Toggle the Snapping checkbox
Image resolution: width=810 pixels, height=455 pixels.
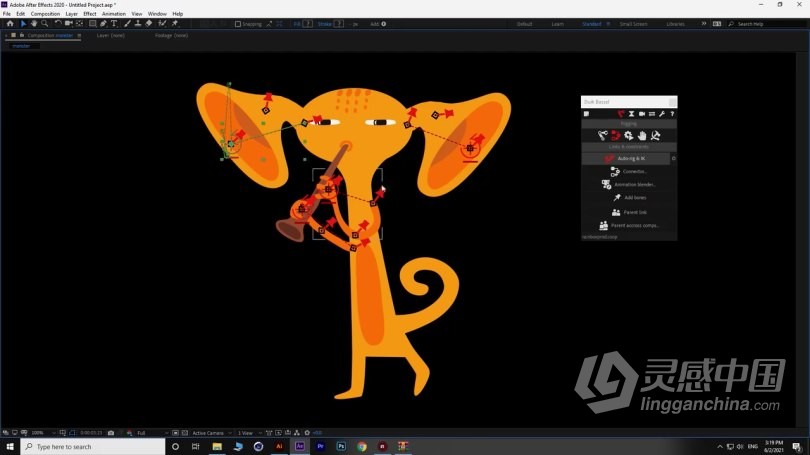click(x=238, y=24)
